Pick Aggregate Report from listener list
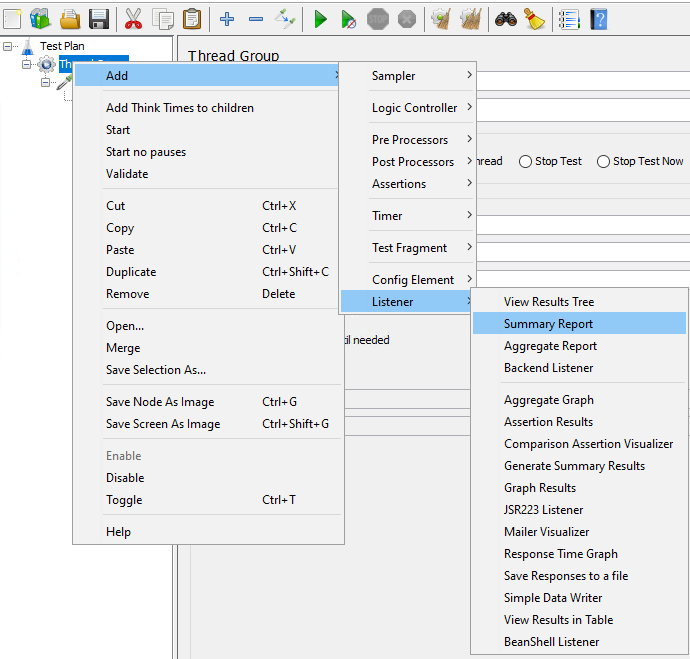Screen dimensions: 690x659 550,346
